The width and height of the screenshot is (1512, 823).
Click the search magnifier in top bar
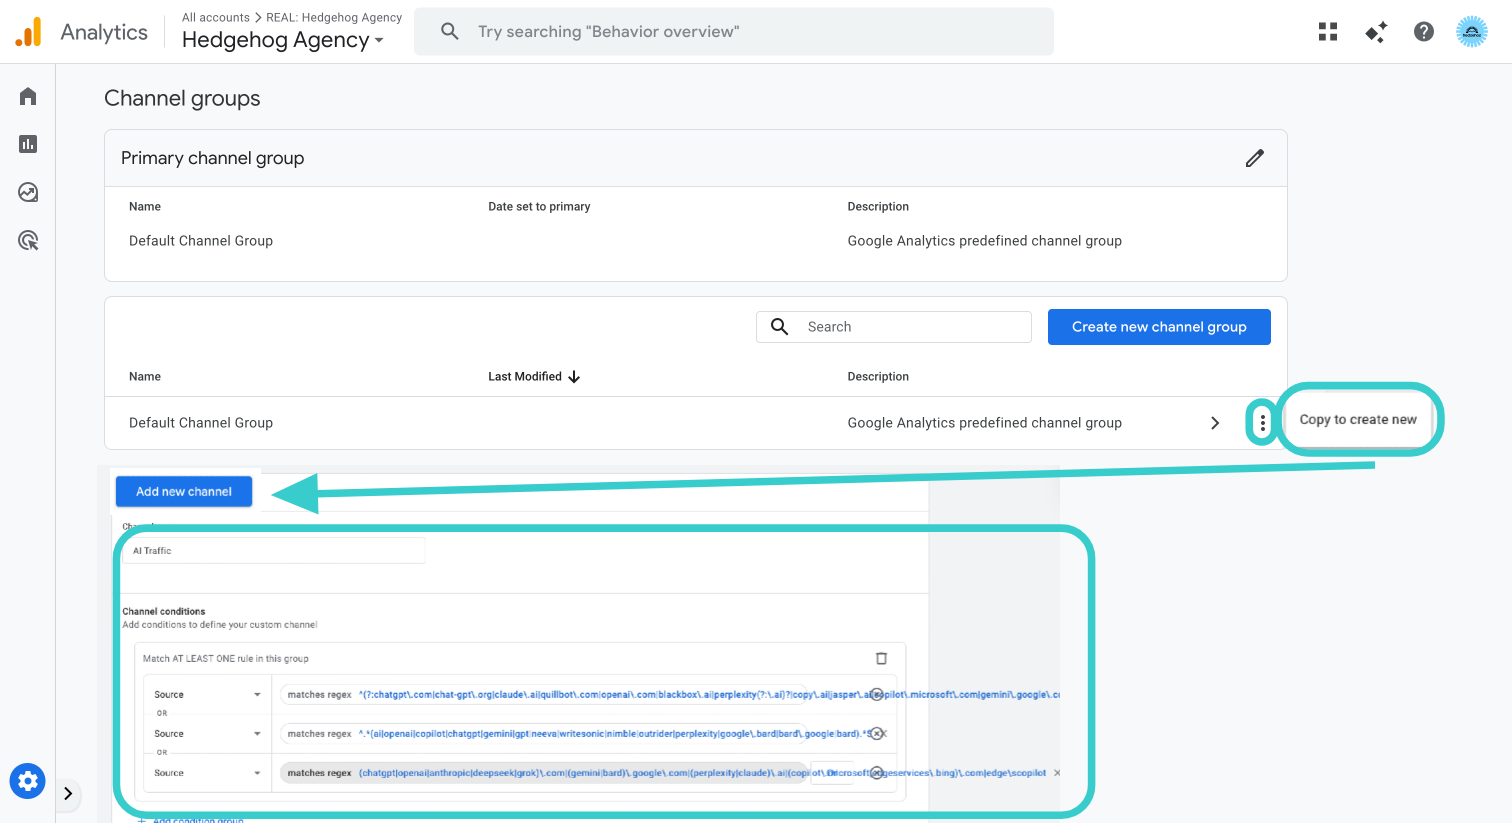450,32
